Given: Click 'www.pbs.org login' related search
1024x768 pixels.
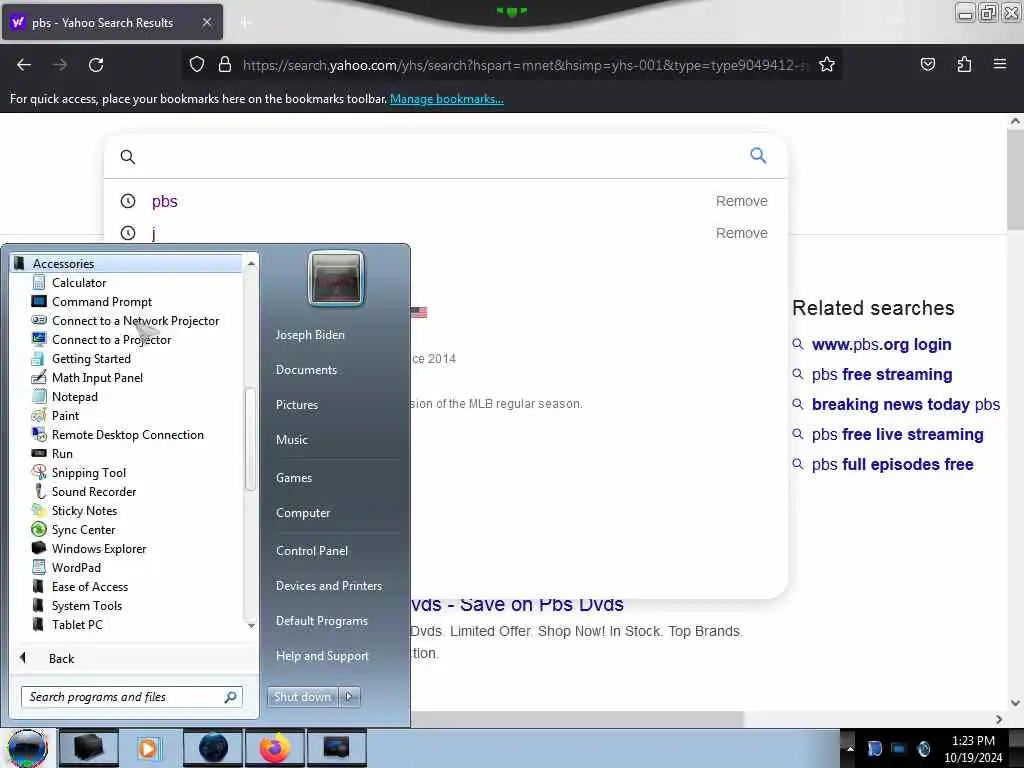Looking at the screenshot, I should [x=881, y=344].
